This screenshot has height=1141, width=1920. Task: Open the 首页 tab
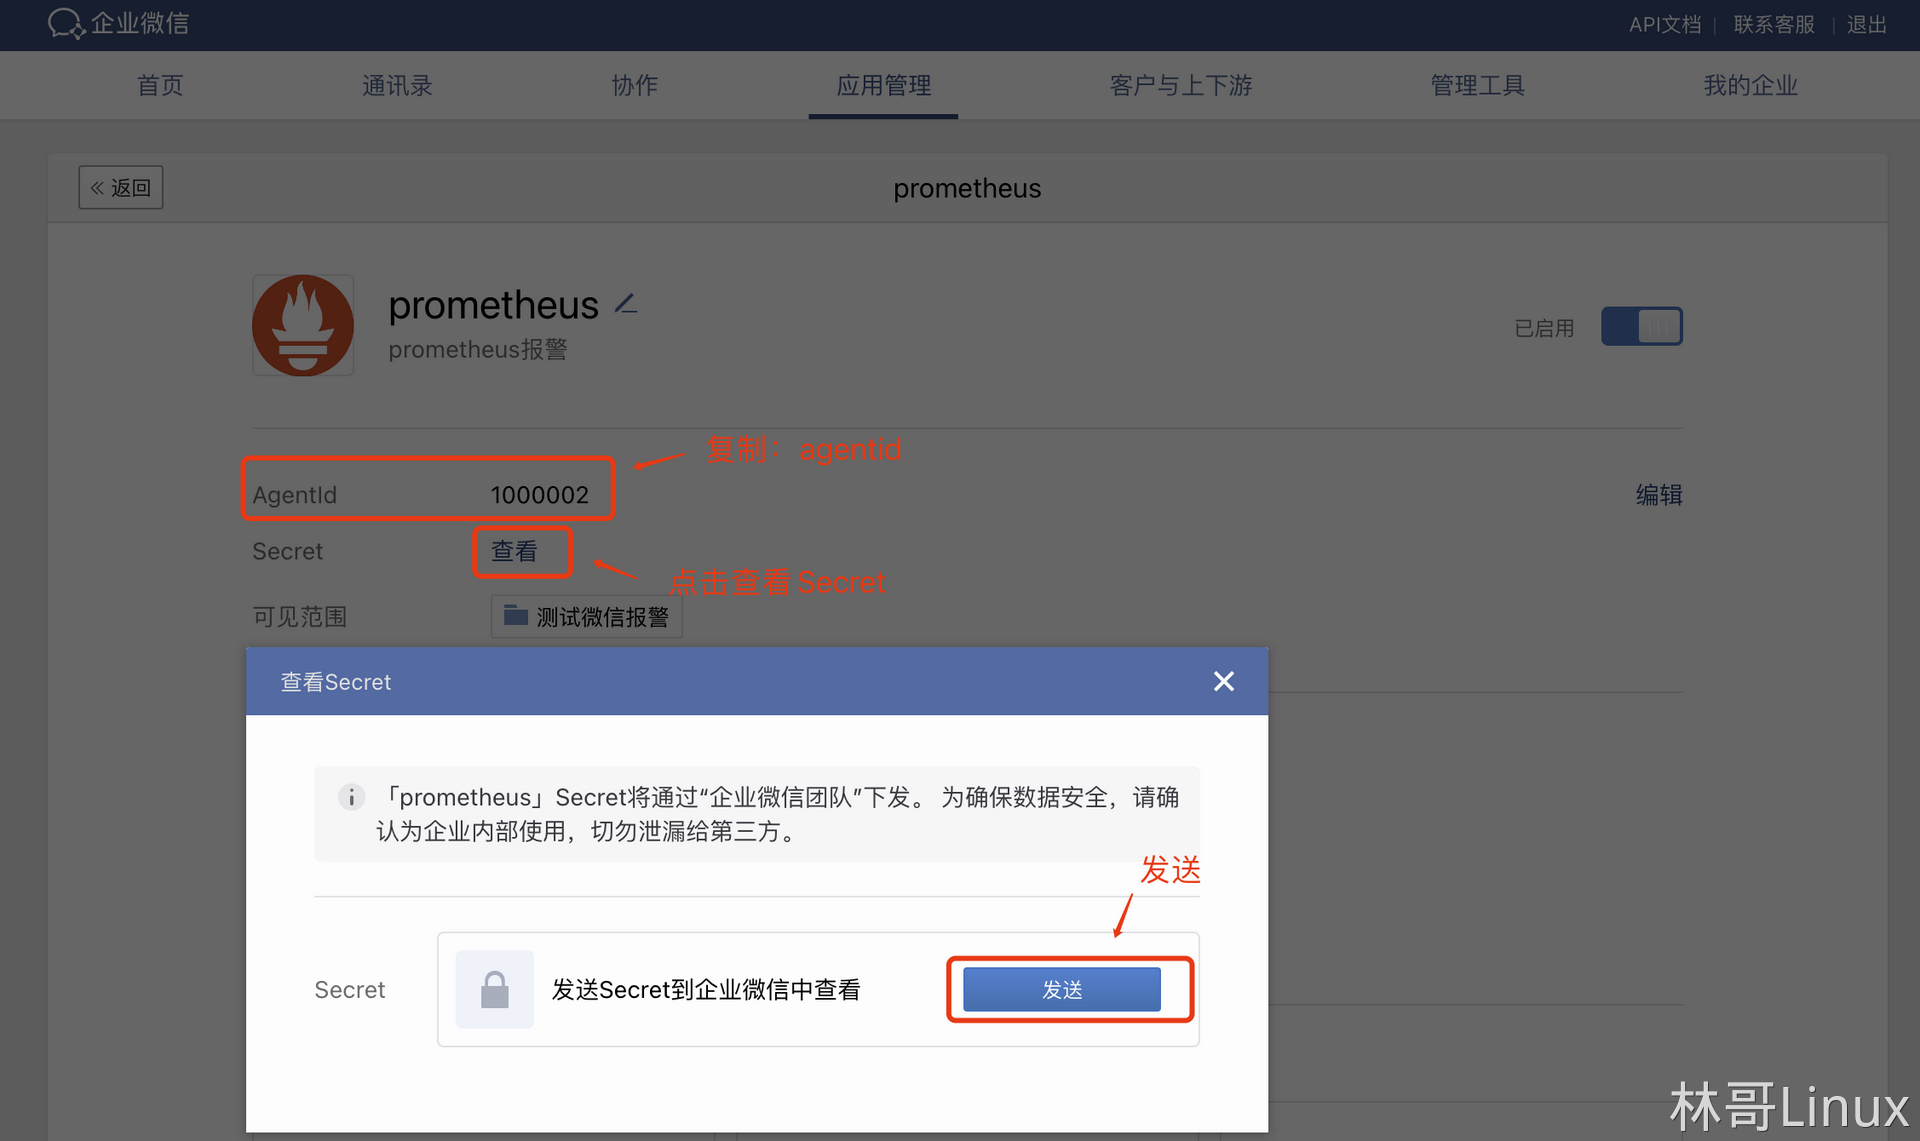(160, 86)
